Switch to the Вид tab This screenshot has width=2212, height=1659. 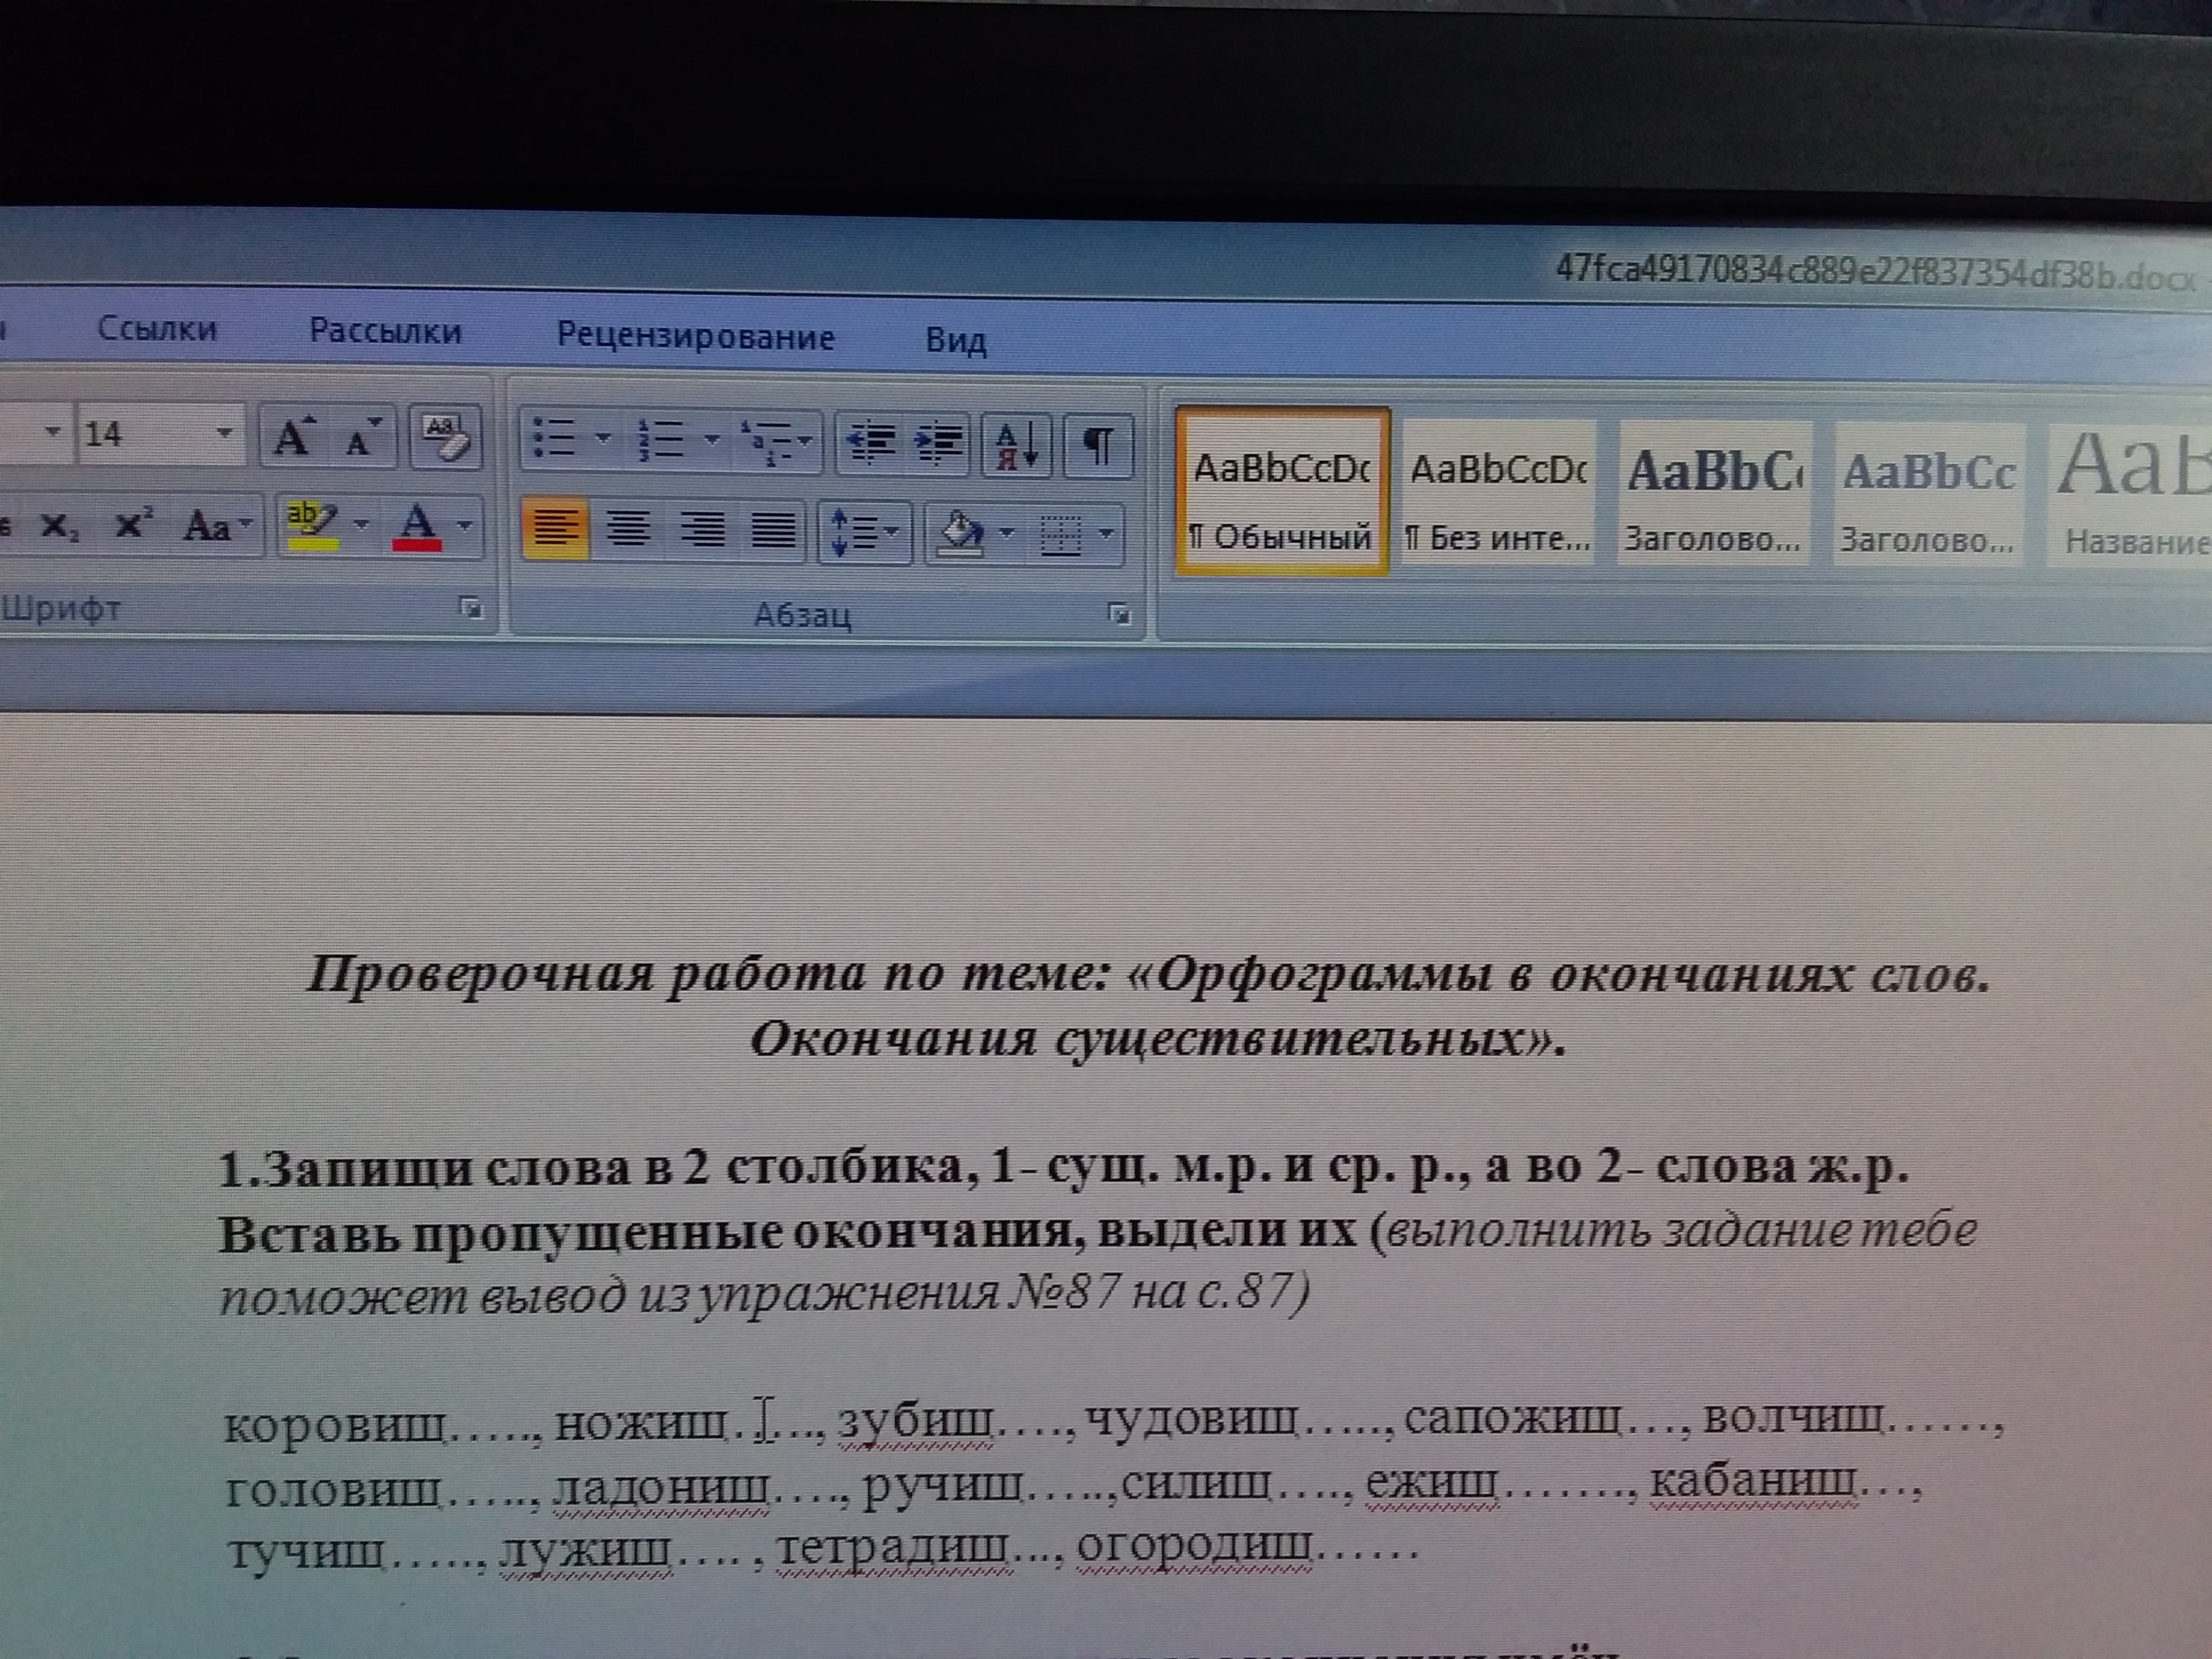coord(955,341)
